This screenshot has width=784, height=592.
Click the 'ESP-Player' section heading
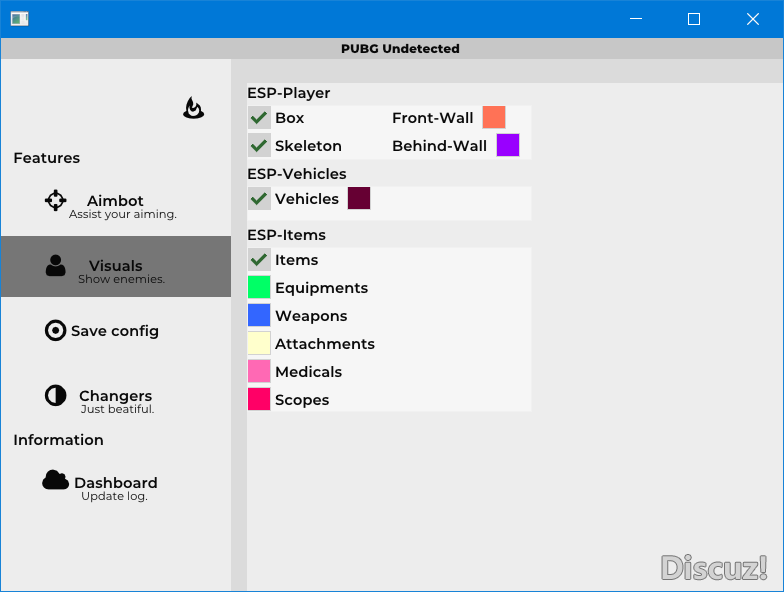[288, 93]
